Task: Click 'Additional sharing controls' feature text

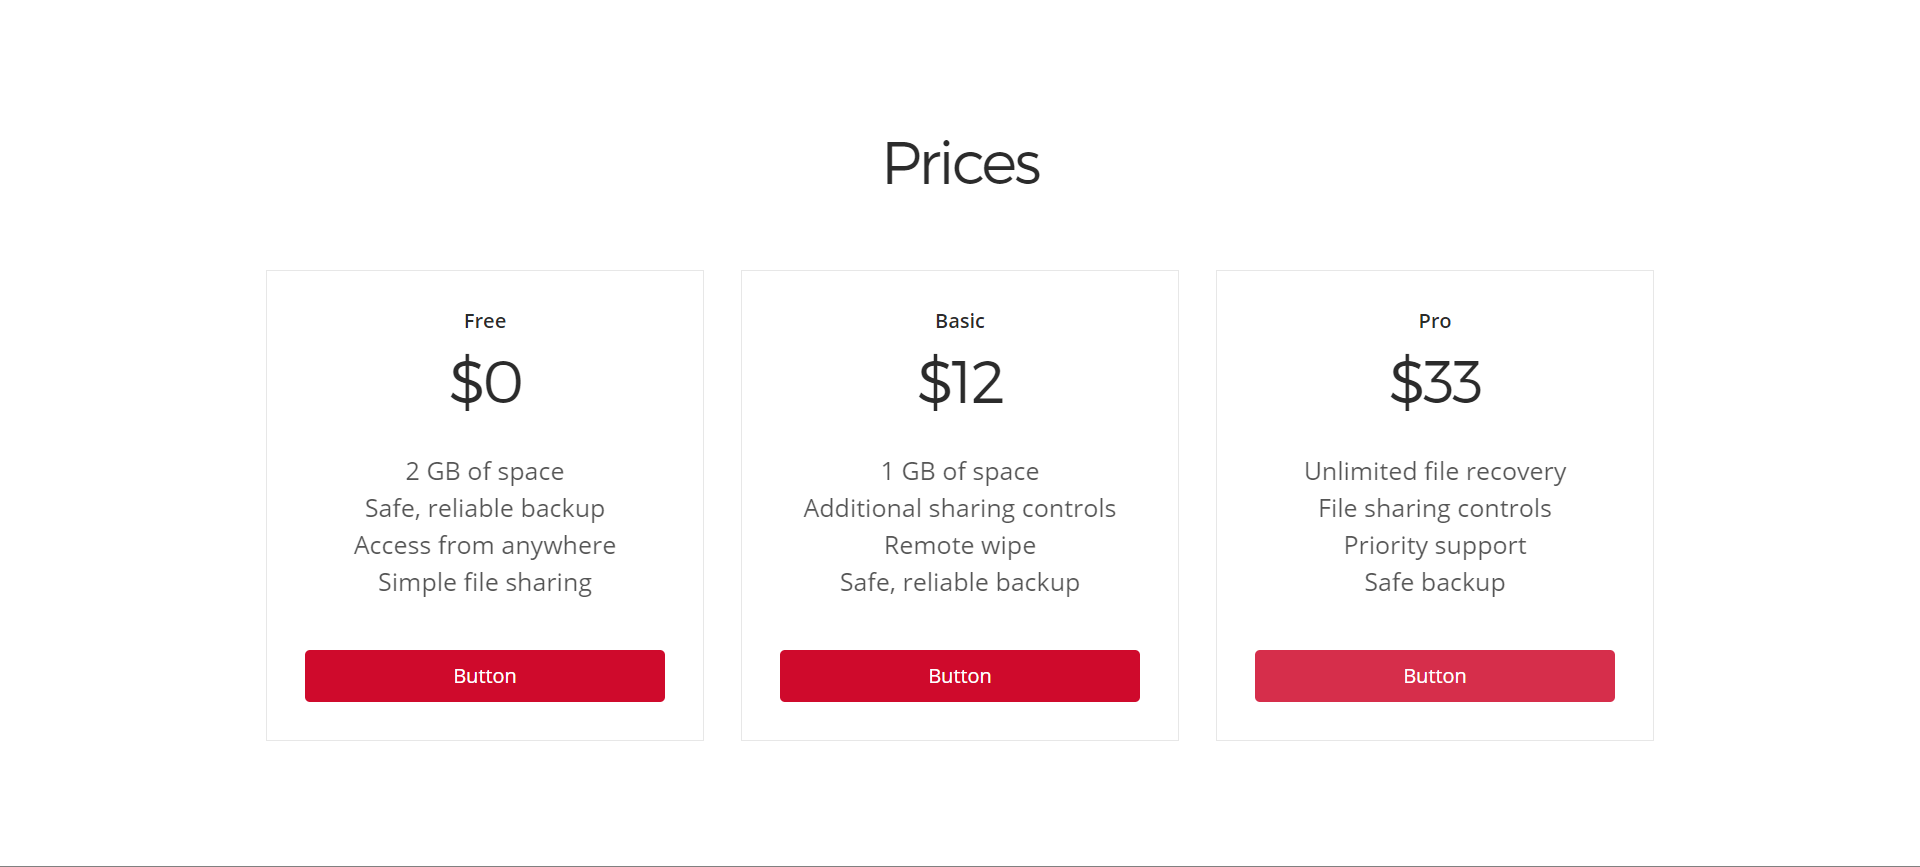Action: (960, 508)
